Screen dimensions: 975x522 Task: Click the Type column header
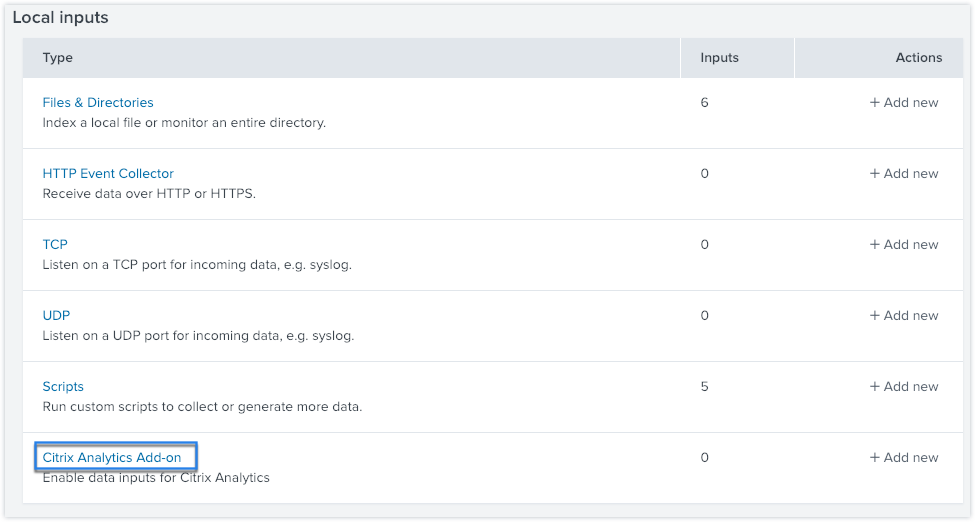[x=58, y=58]
